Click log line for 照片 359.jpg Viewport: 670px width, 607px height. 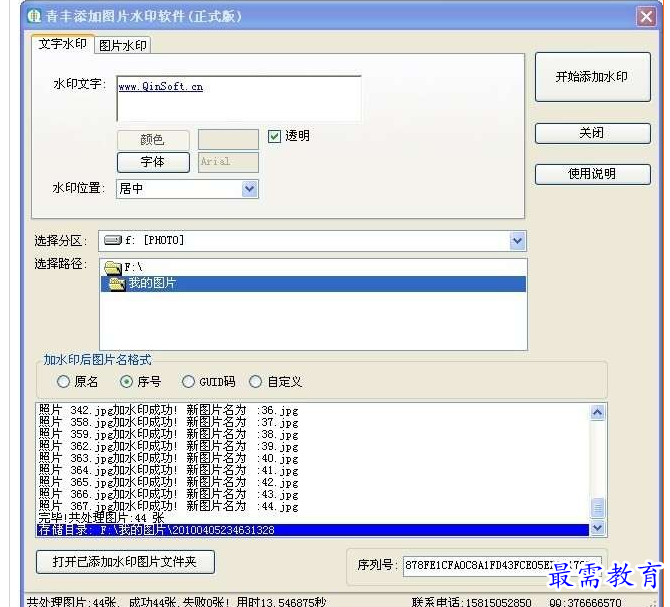313,434
